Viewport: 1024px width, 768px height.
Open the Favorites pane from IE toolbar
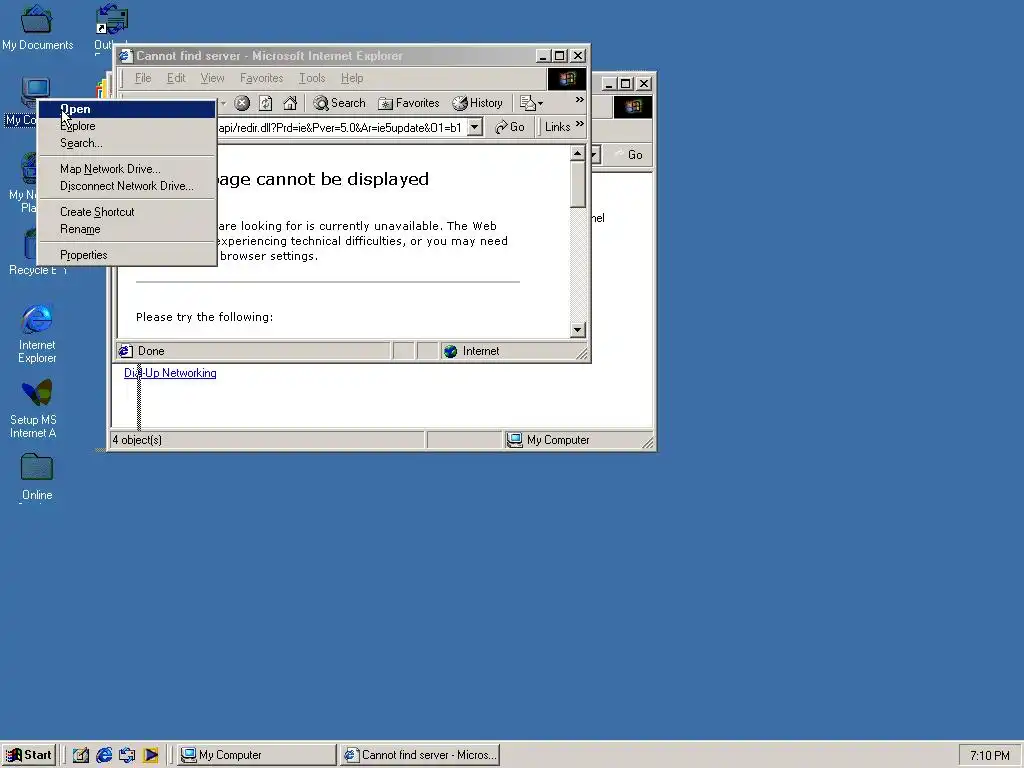409,103
